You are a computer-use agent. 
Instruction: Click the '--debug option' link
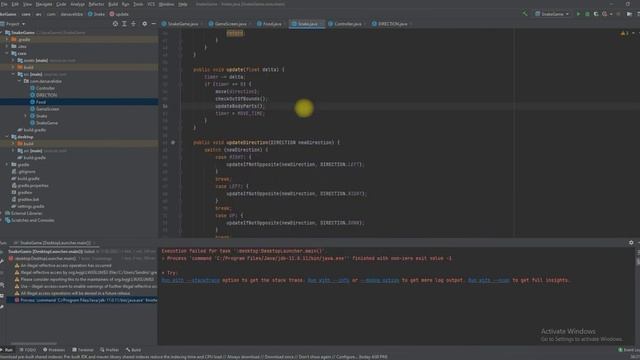pos(380,280)
